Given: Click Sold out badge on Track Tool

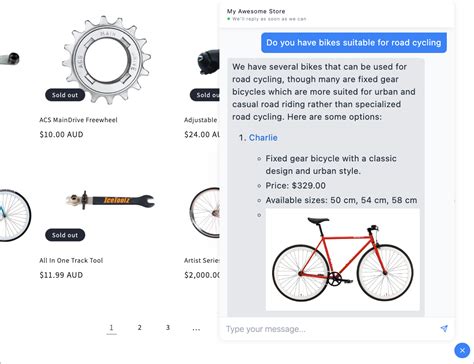Looking at the screenshot, I should [x=65, y=235].
